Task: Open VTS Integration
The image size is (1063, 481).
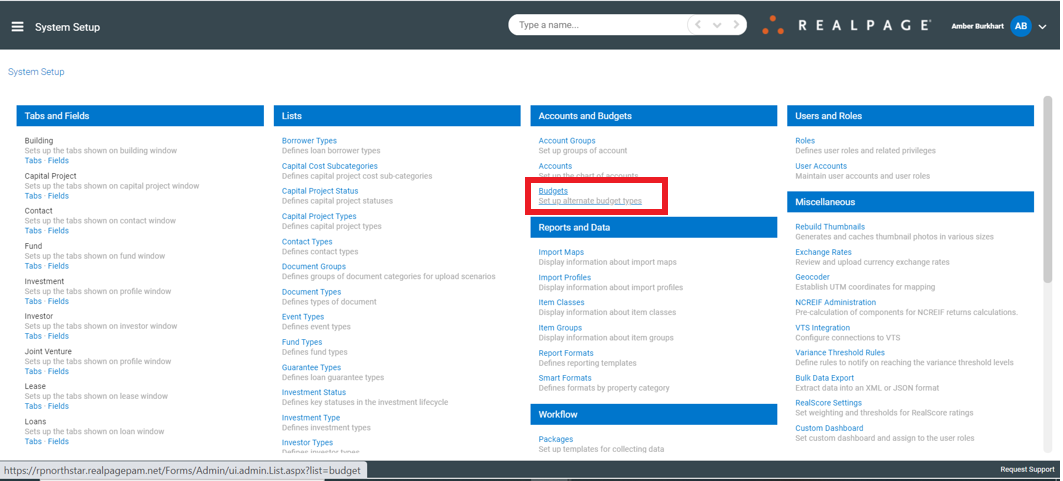Action: pyautogui.click(x=822, y=328)
